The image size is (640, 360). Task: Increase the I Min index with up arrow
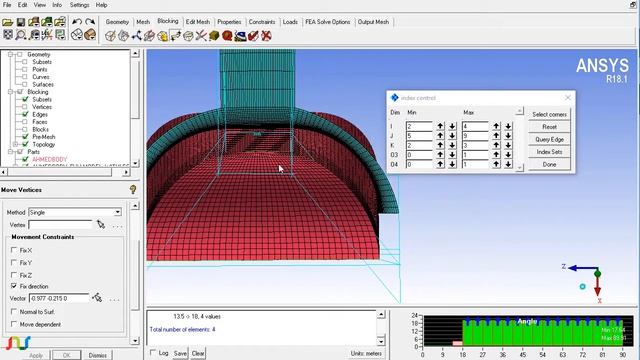coord(440,126)
